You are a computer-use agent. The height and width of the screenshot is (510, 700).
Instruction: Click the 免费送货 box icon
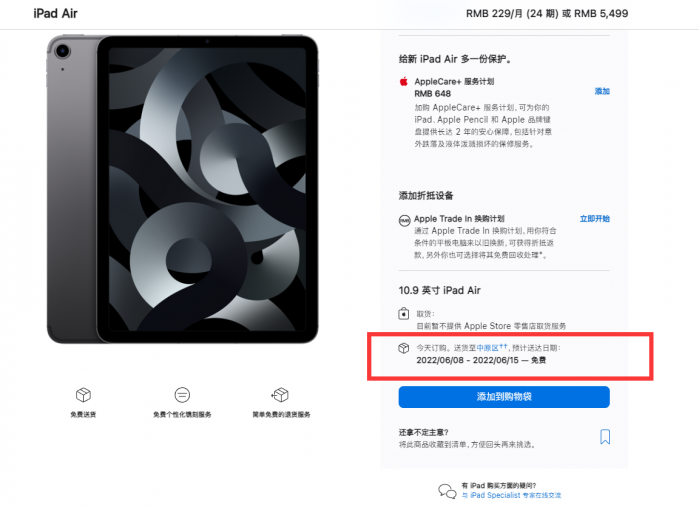coord(84,395)
